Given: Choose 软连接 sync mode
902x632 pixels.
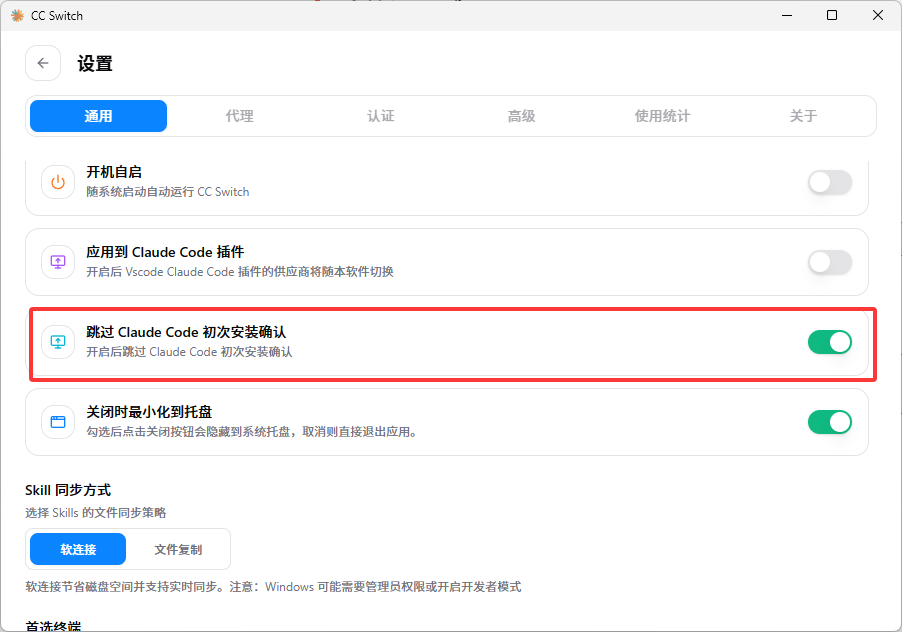Looking at the screenshot, I should (78, 549).
